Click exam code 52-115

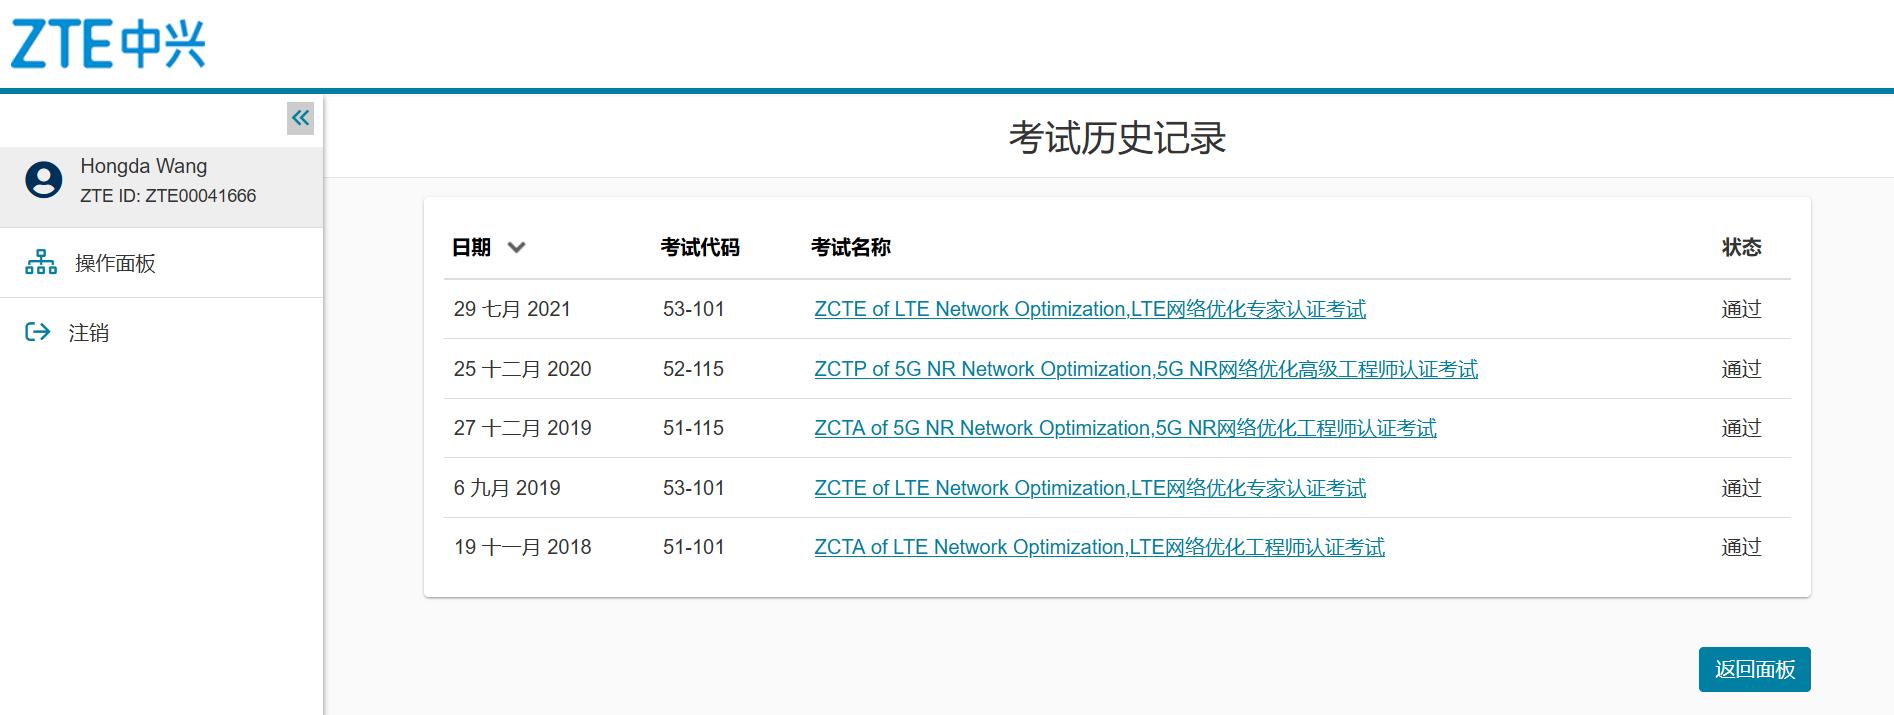tap(693, 369)
